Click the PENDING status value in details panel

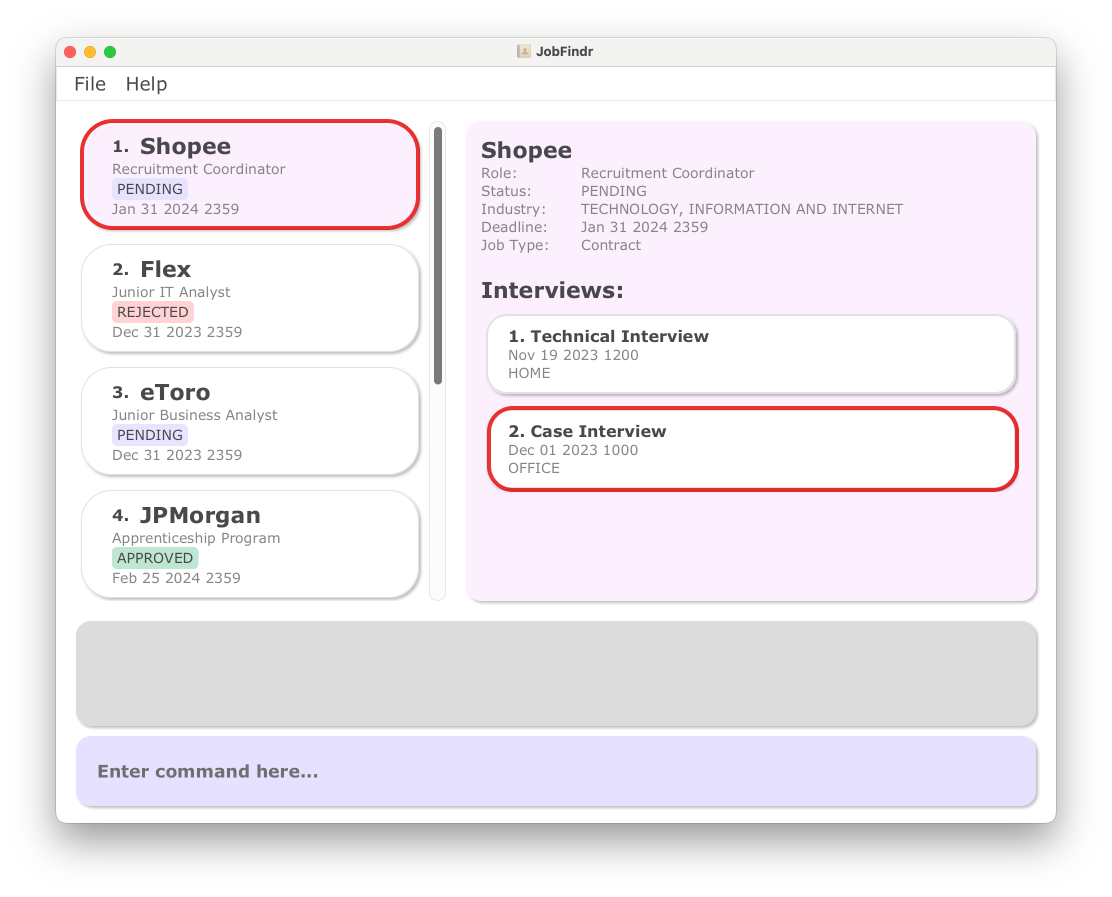click(613, 191)
